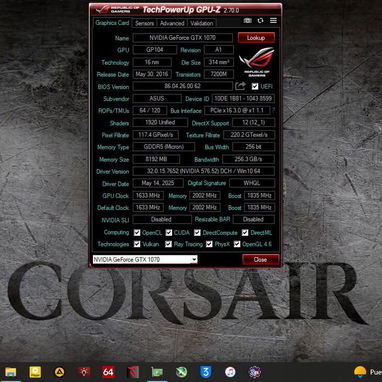Viewport: 382px width, 382px height.
Task: Click the Transistors value 7200M
Action: (218, 74)
